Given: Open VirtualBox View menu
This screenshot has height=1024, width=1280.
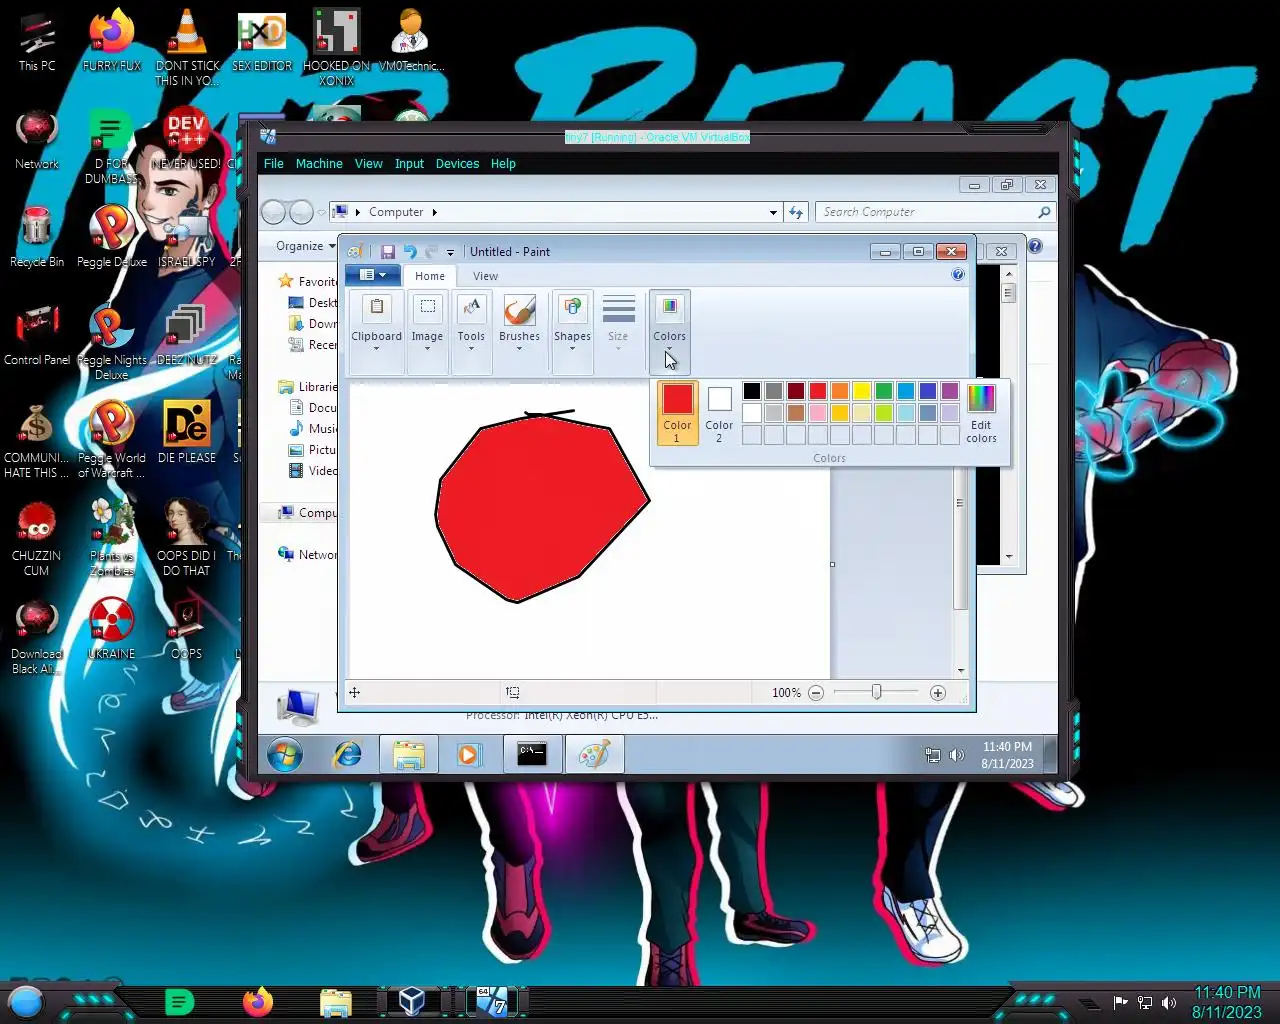Looking at the screenshot, I should pyautogui.click(x=368, y=164).
